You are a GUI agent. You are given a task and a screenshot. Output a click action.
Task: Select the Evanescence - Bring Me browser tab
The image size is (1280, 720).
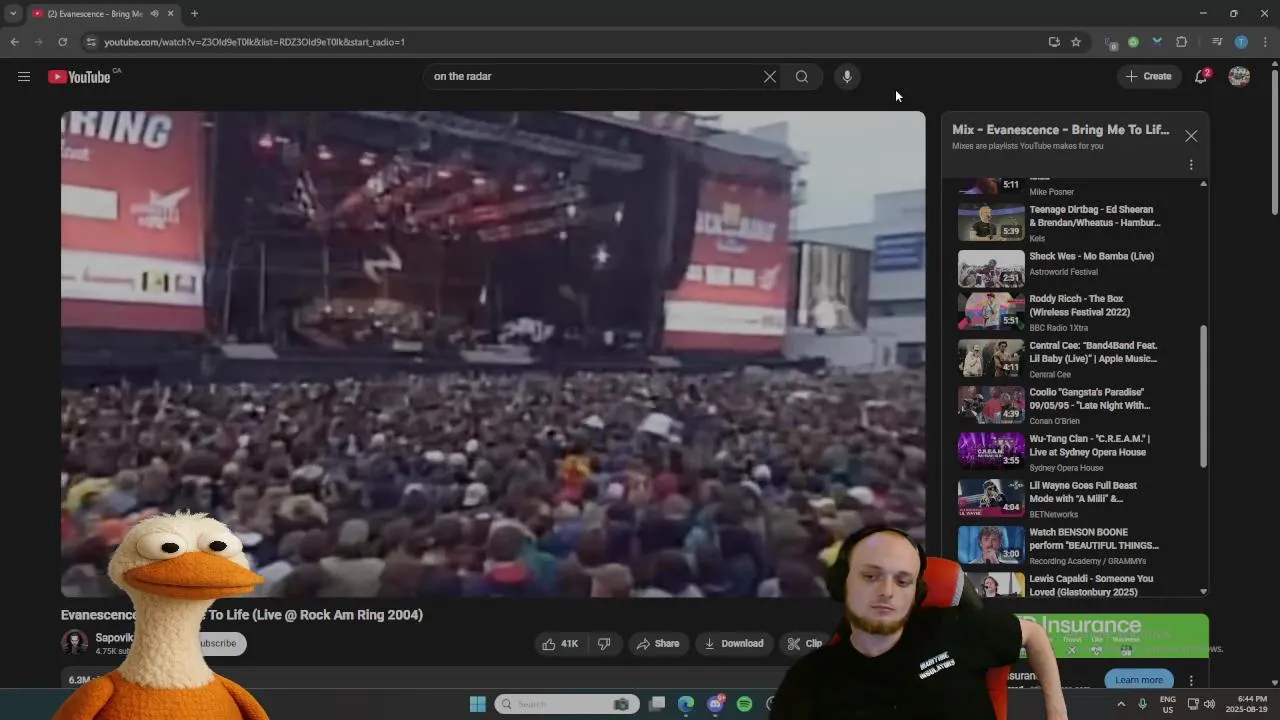(95, 13)
